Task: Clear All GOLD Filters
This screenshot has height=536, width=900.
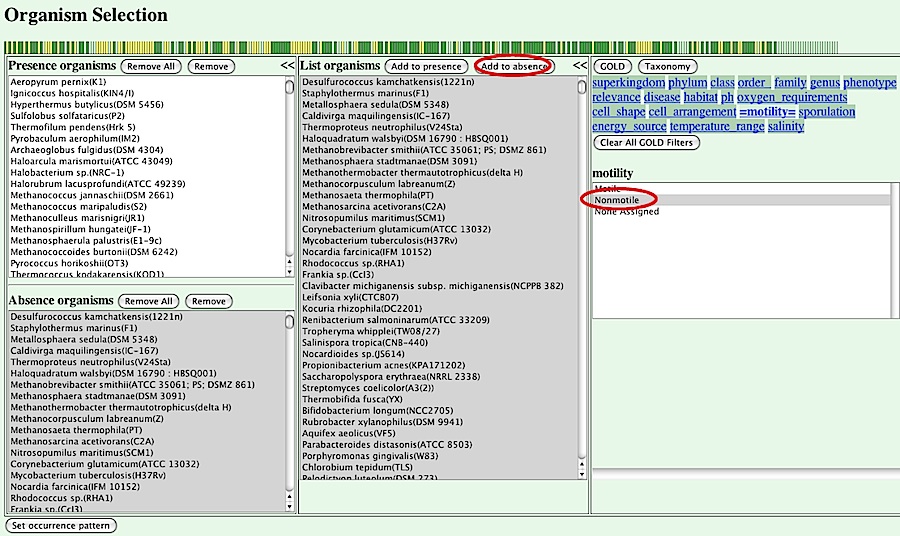Action: point(646,143)
